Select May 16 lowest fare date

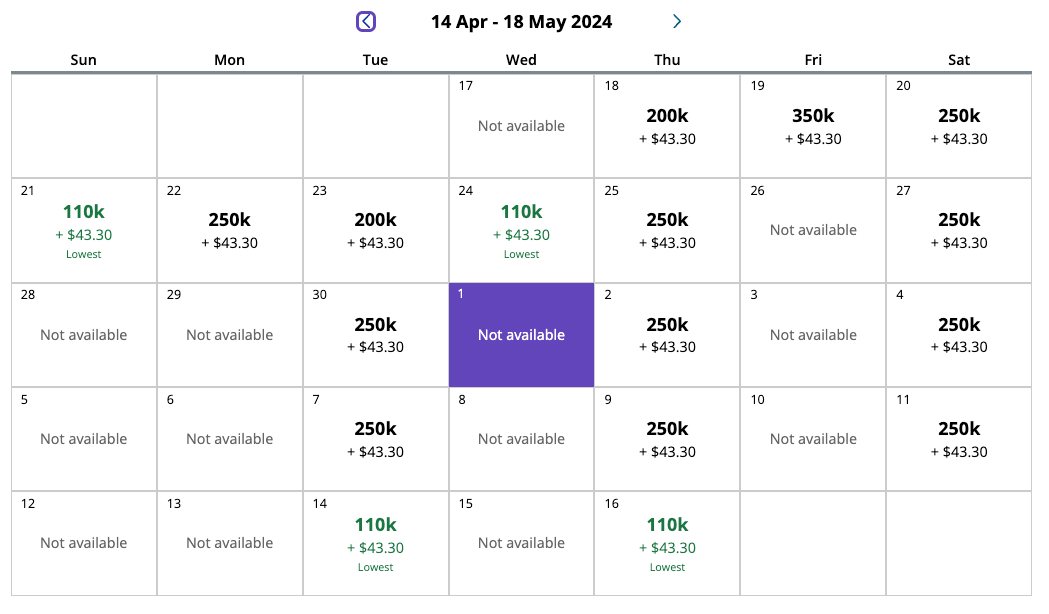pyautogui.click(x=667, y=543)
